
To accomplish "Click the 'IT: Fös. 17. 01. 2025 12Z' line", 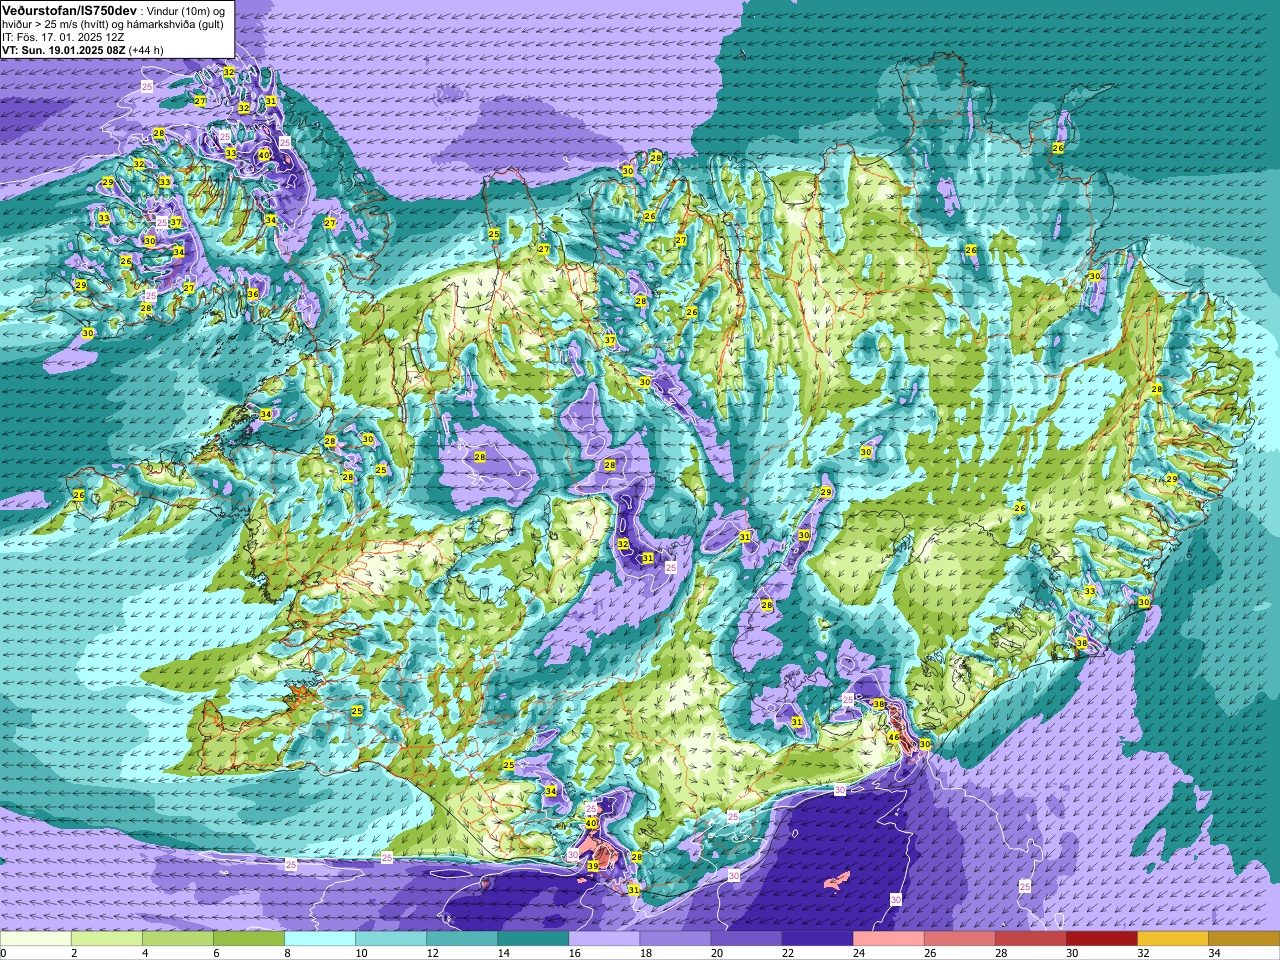I will (x=63, y=37).
